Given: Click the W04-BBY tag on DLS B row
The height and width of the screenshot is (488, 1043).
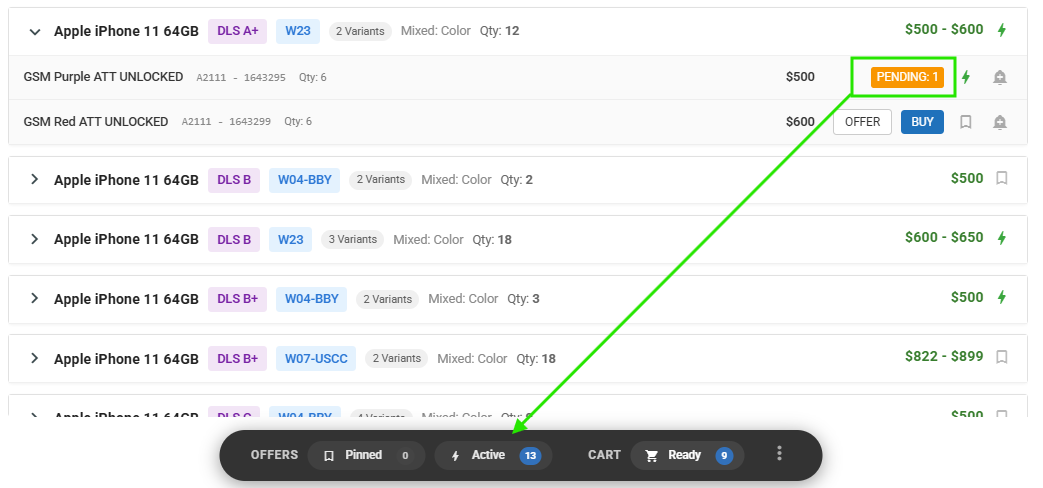Looking at the screenshot, I should coord(304,180).
